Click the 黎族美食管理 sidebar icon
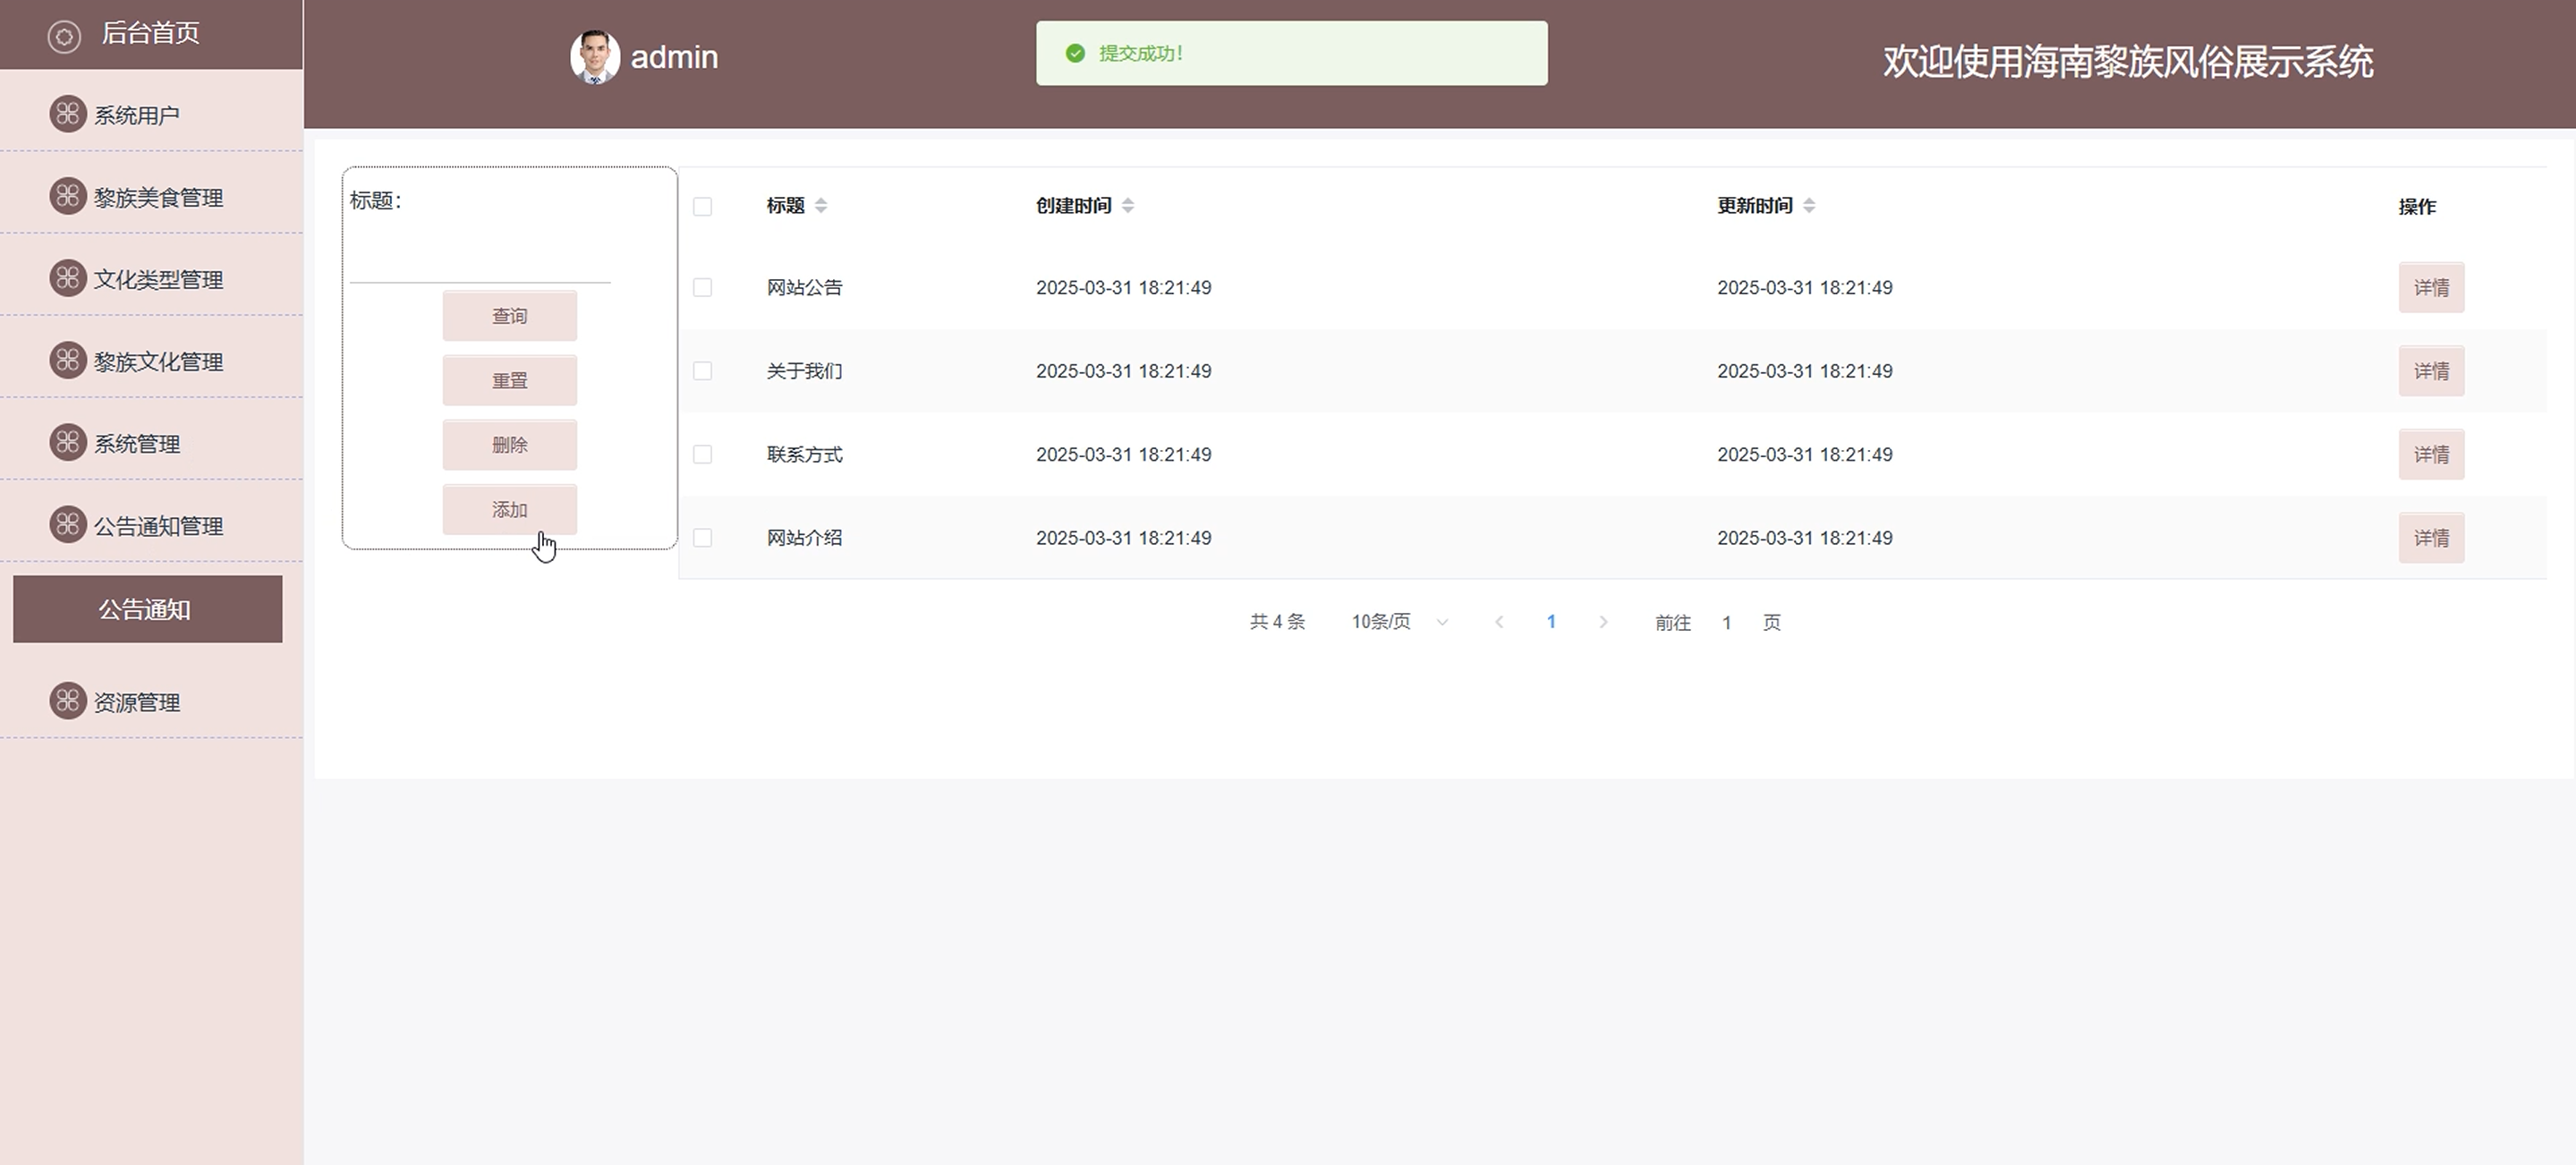 (x=68, y=196)
